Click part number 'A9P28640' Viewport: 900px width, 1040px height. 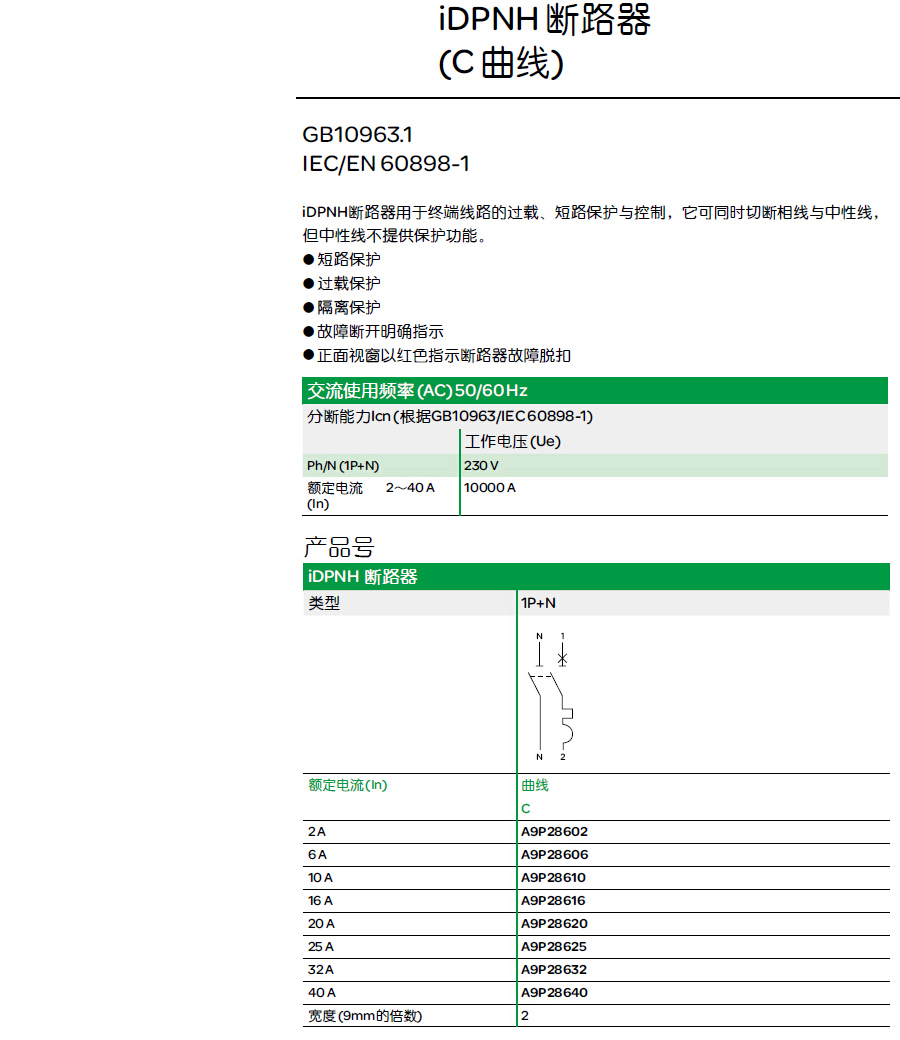coord(554,993)
